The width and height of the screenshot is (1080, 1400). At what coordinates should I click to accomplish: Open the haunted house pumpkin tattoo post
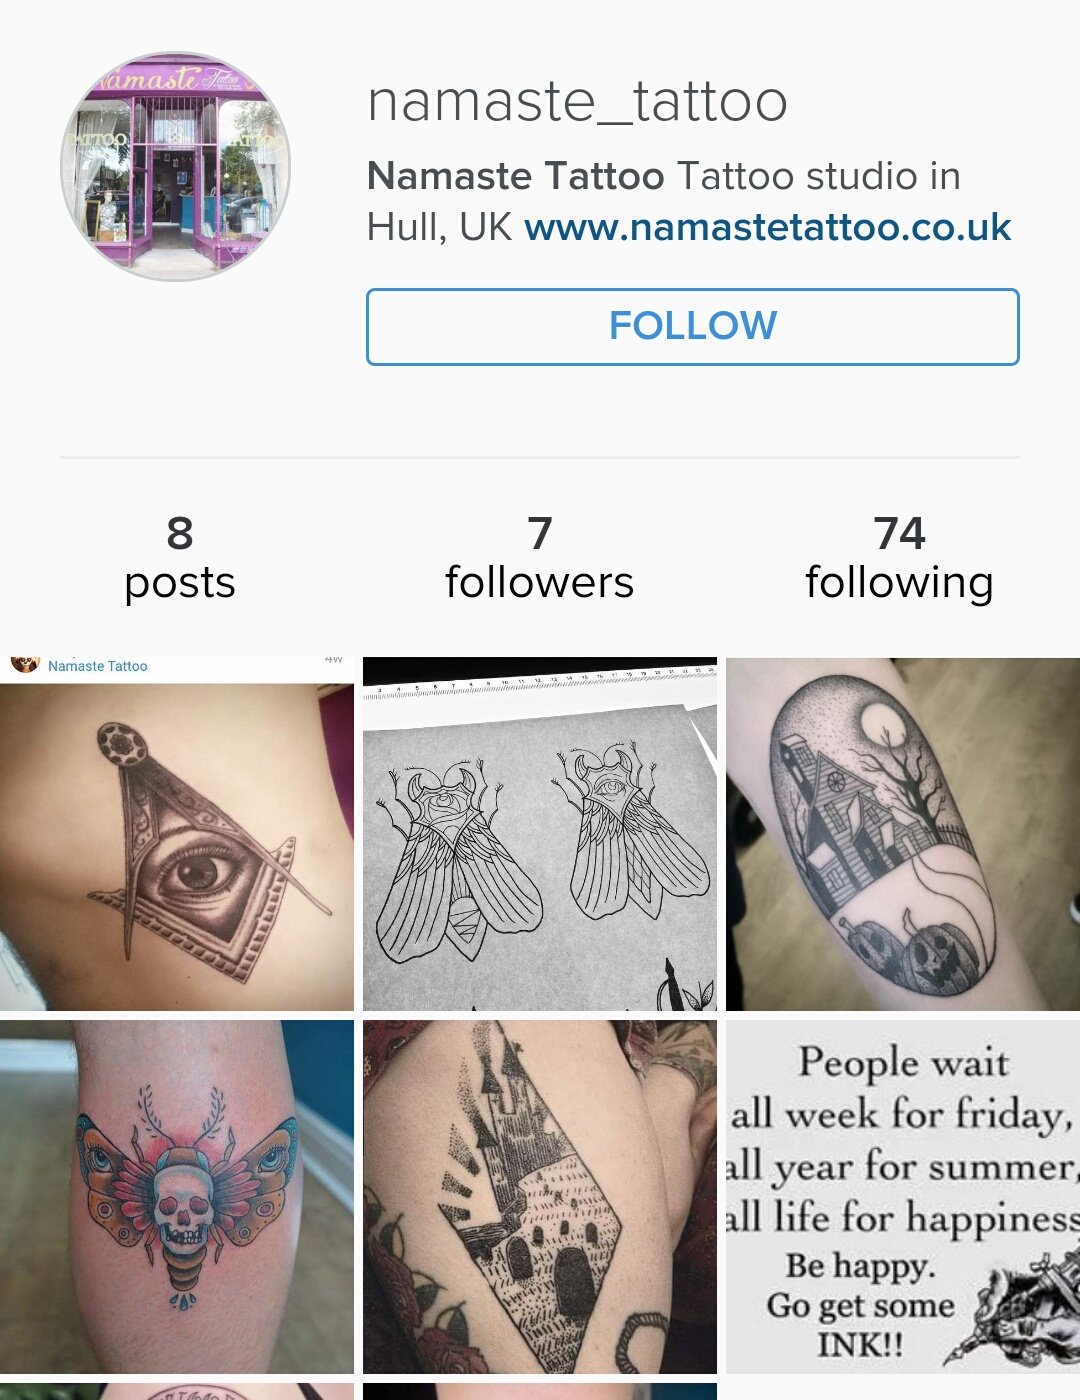(903, 834)
